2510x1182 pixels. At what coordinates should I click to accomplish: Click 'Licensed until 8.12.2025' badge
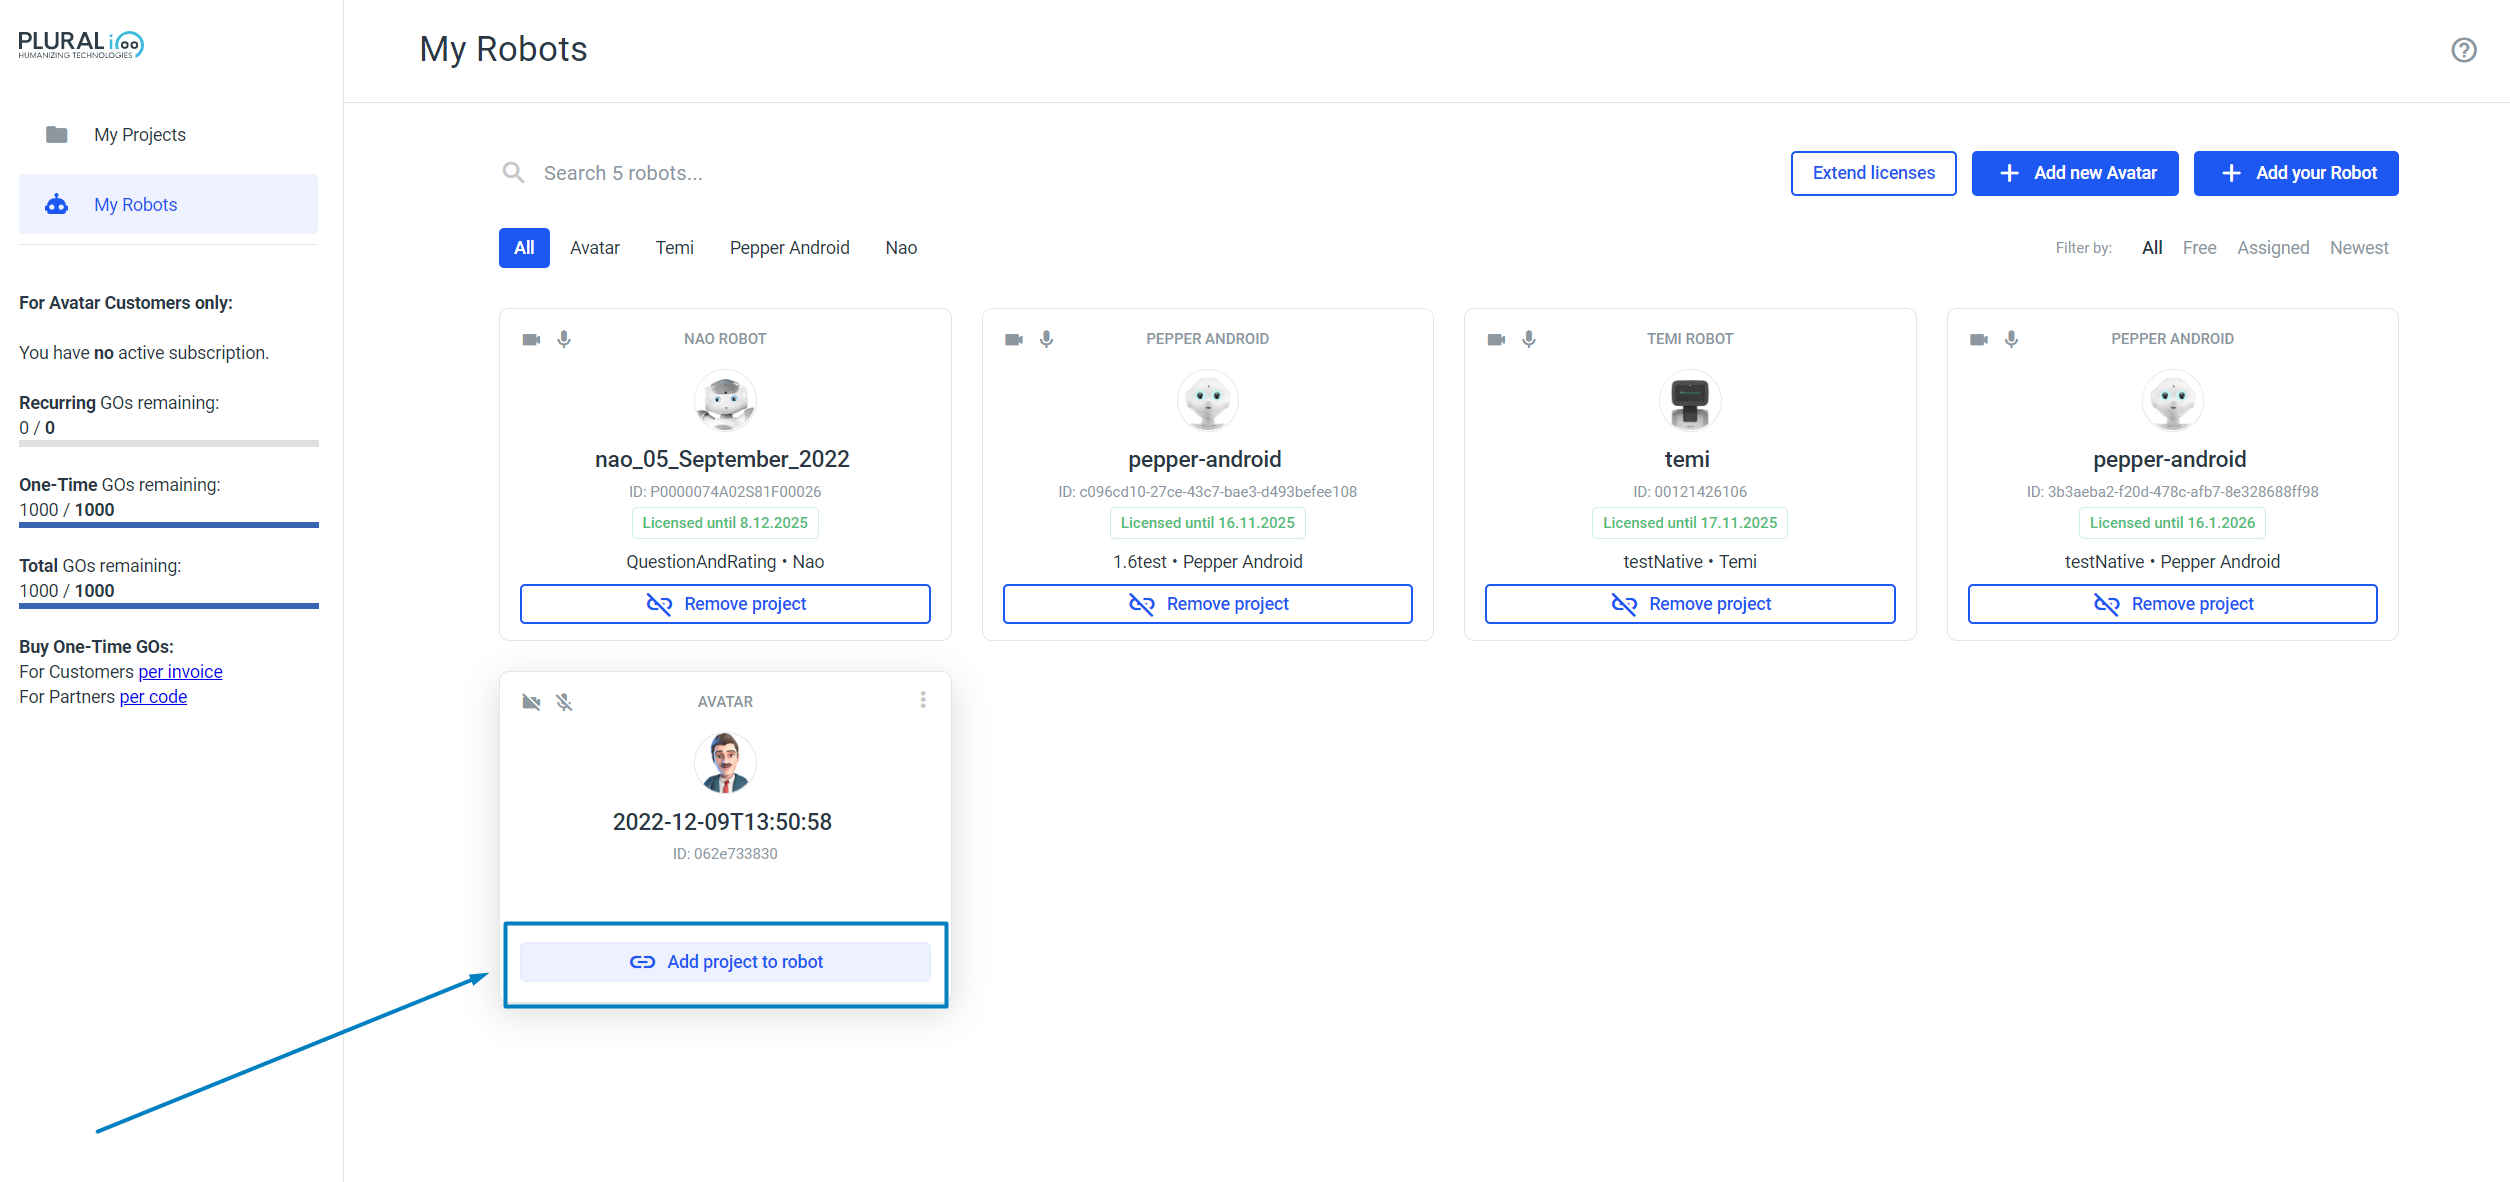pyautogui.click(x=725, y=523)
